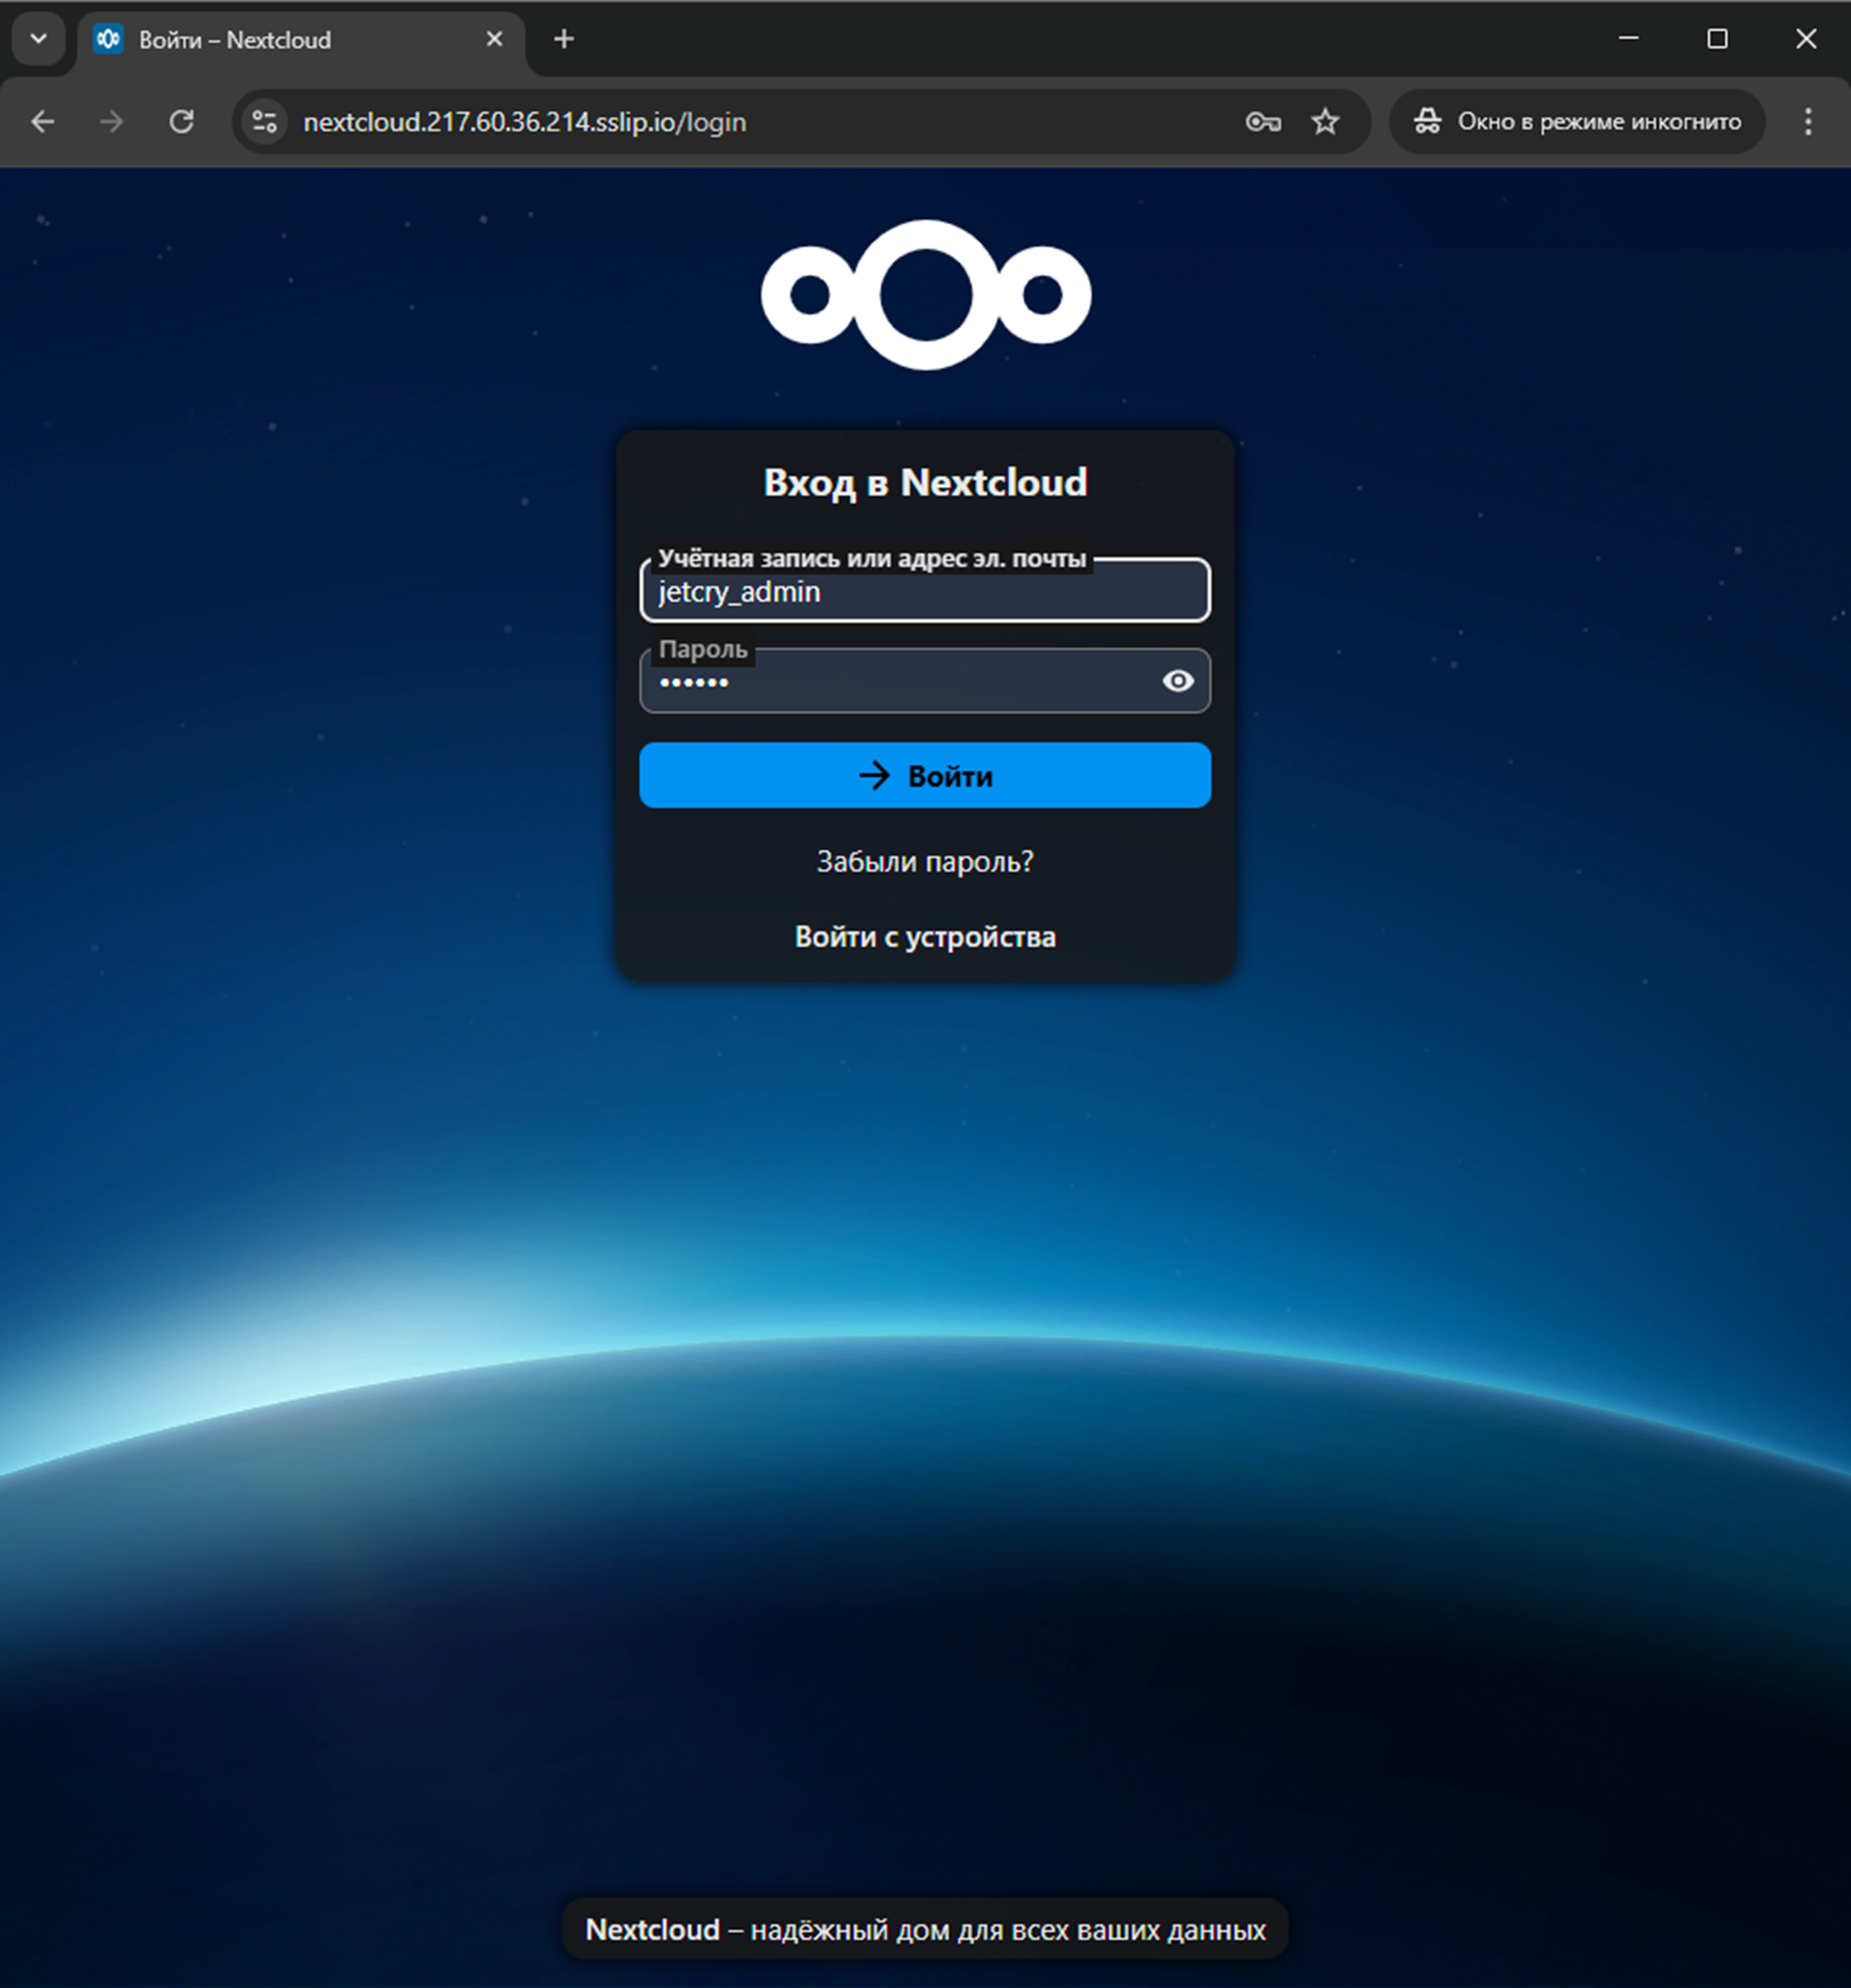This screenshot has width=1851, height=1988.
Task: Click the Nextcloud favicon in the tab
Action: coord(108,39)
